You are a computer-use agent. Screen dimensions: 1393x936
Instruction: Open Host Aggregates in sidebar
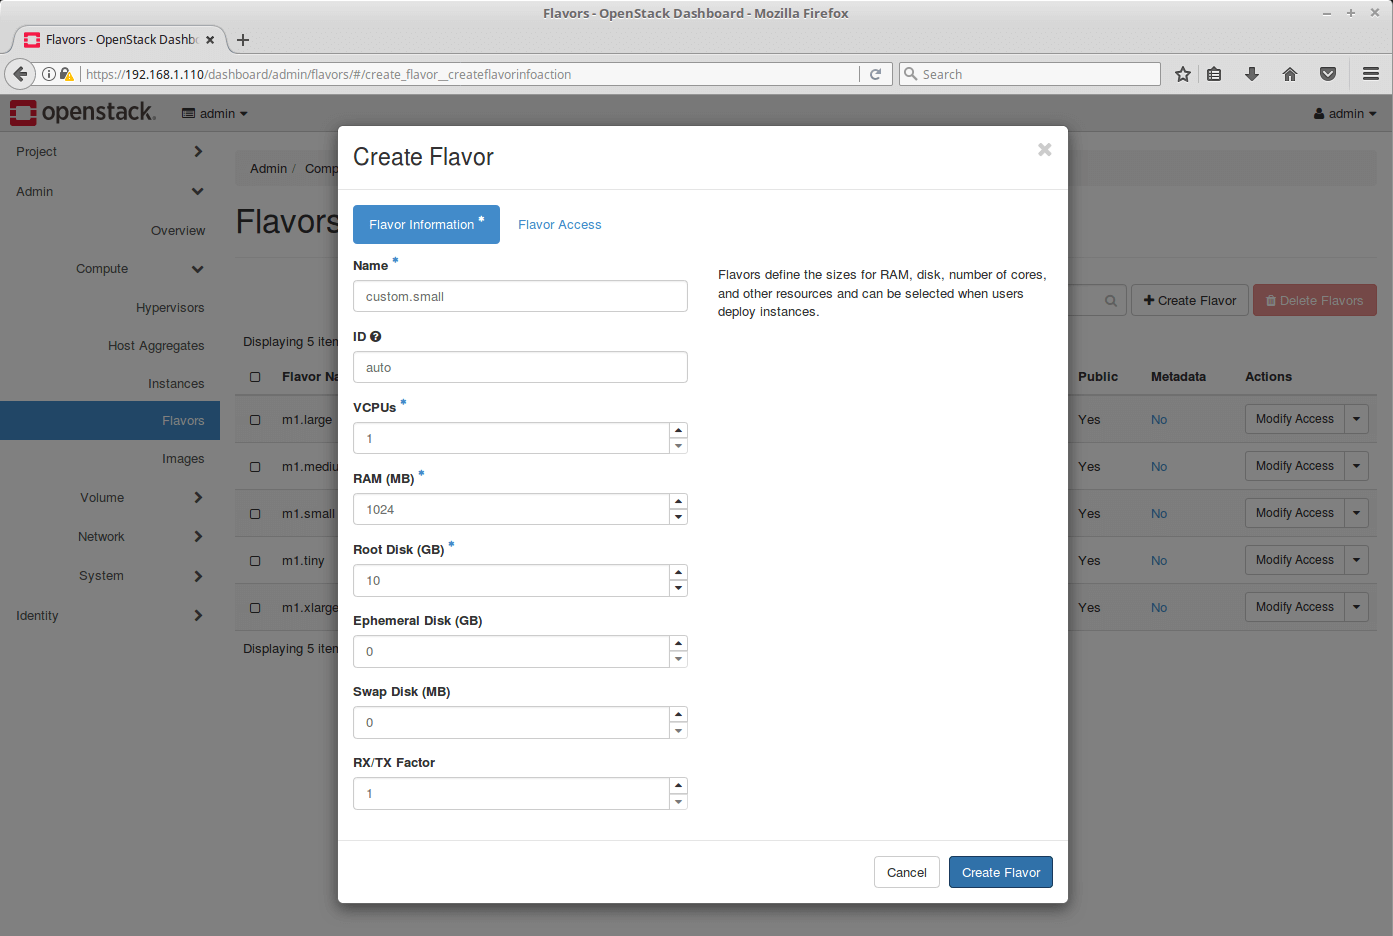click(156, 346)
